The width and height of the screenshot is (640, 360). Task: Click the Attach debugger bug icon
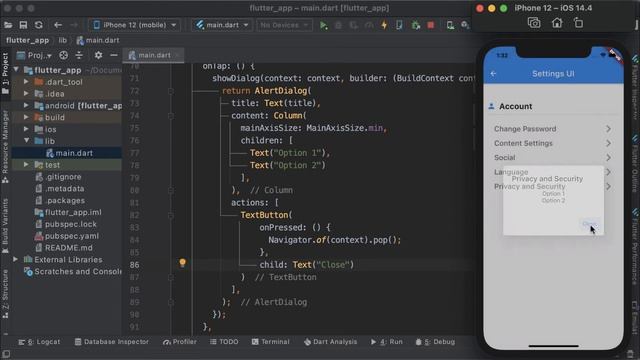(416, 25)
